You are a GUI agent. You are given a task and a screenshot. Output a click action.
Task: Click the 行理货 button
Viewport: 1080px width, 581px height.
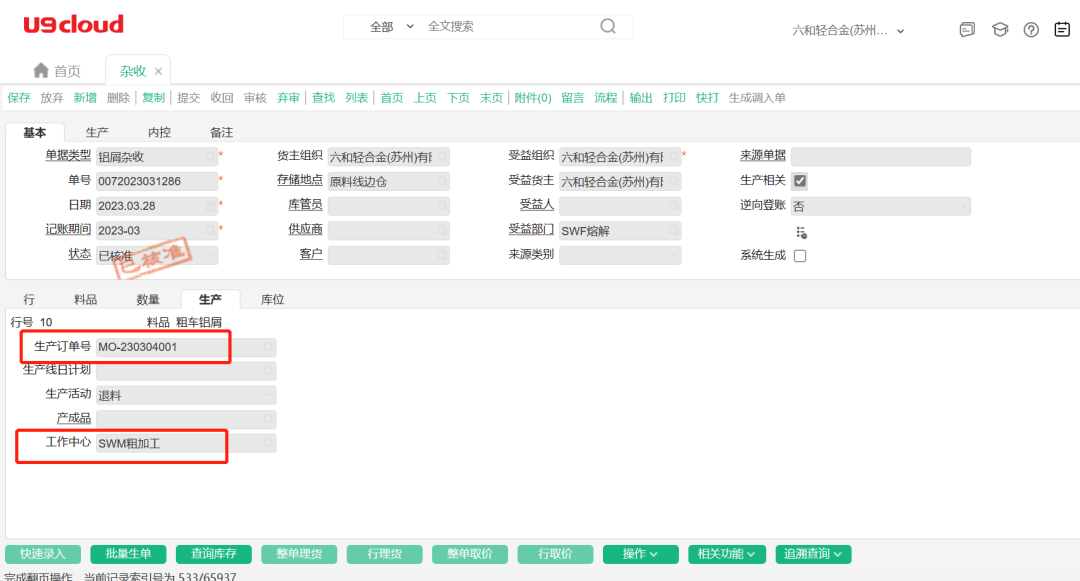pos(384,554)
